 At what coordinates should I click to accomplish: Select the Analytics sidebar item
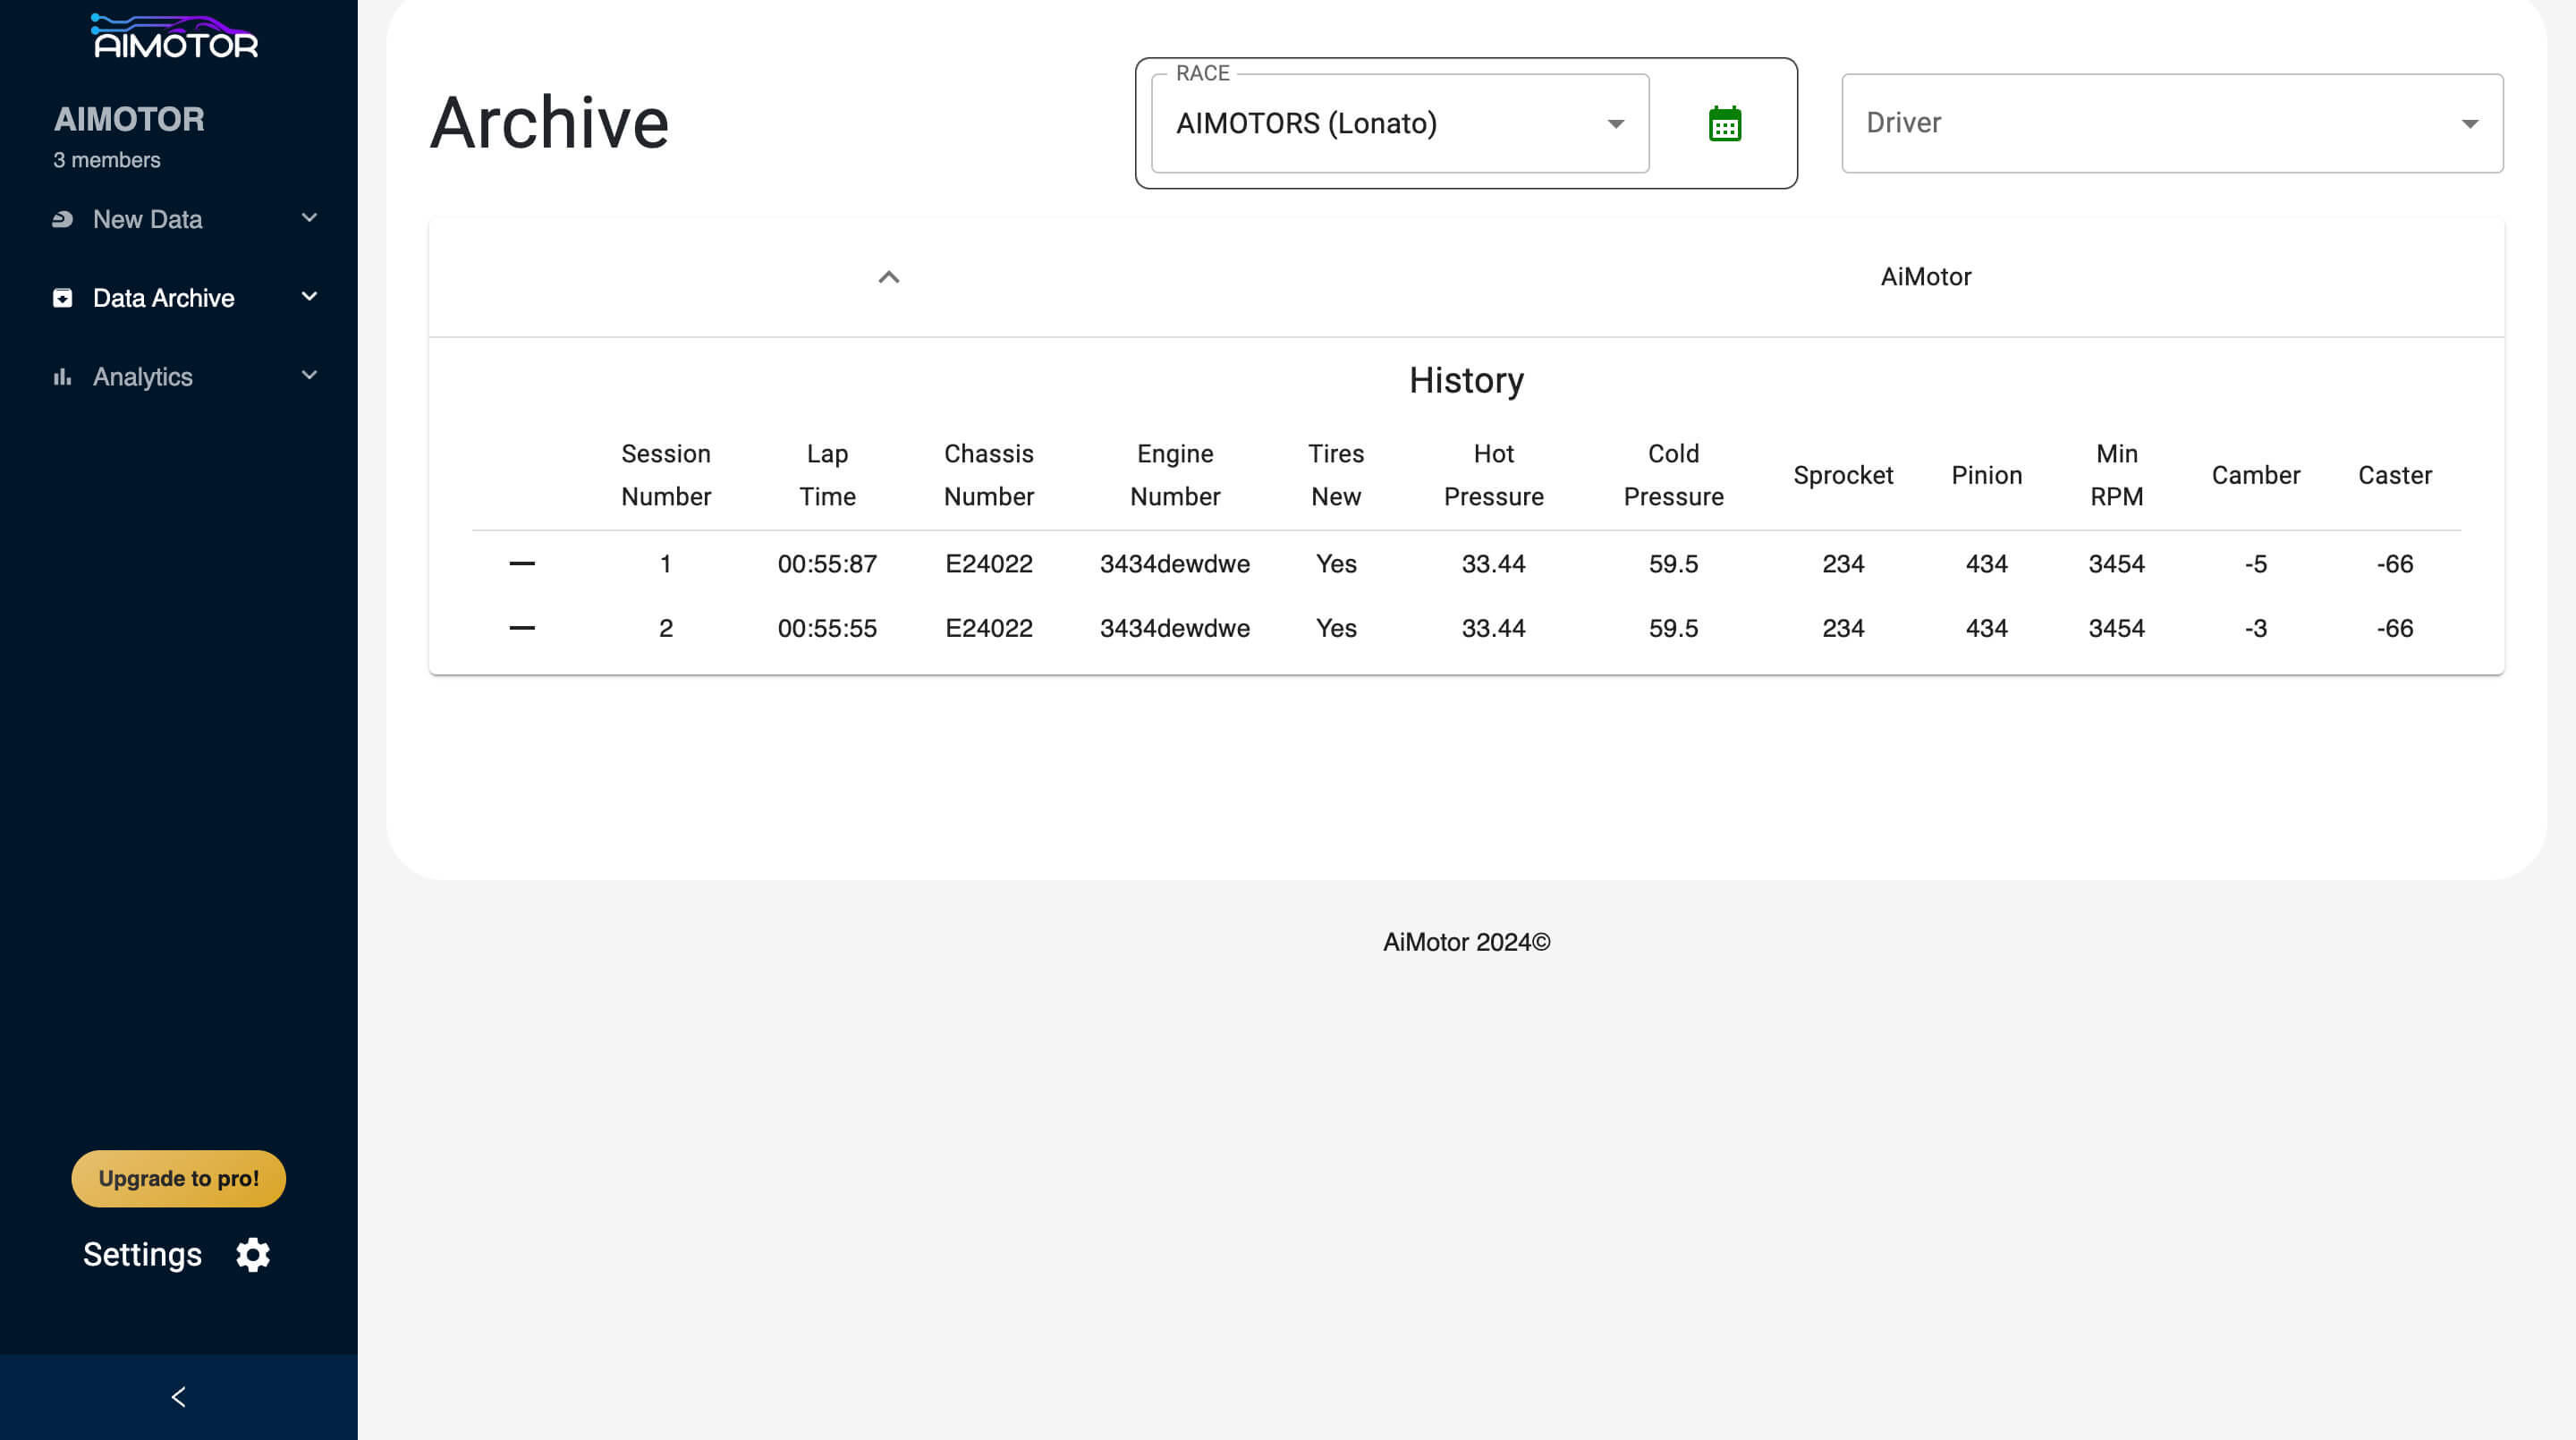coord(143,377)
